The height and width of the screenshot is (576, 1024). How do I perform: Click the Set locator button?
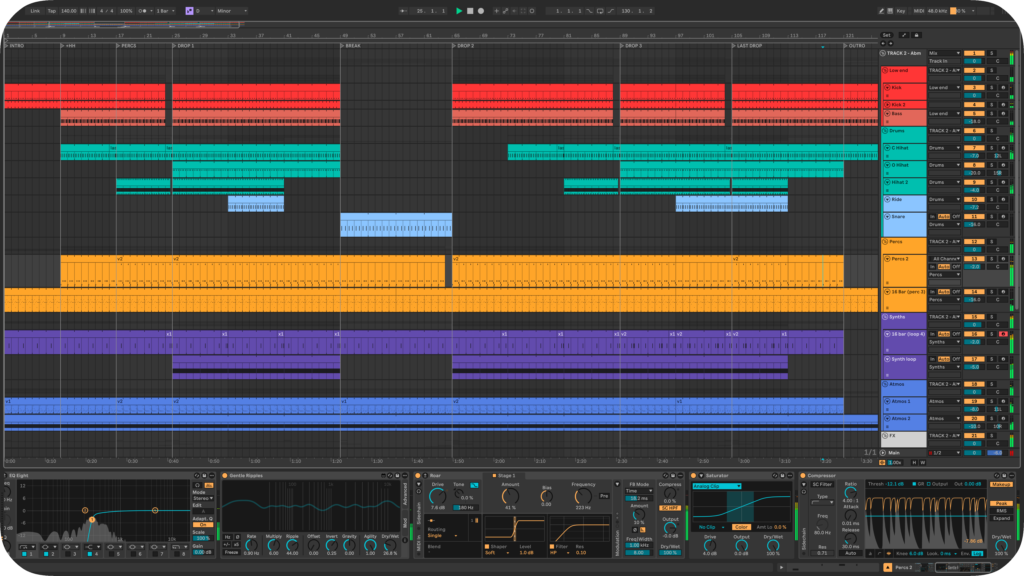[886, 35]
